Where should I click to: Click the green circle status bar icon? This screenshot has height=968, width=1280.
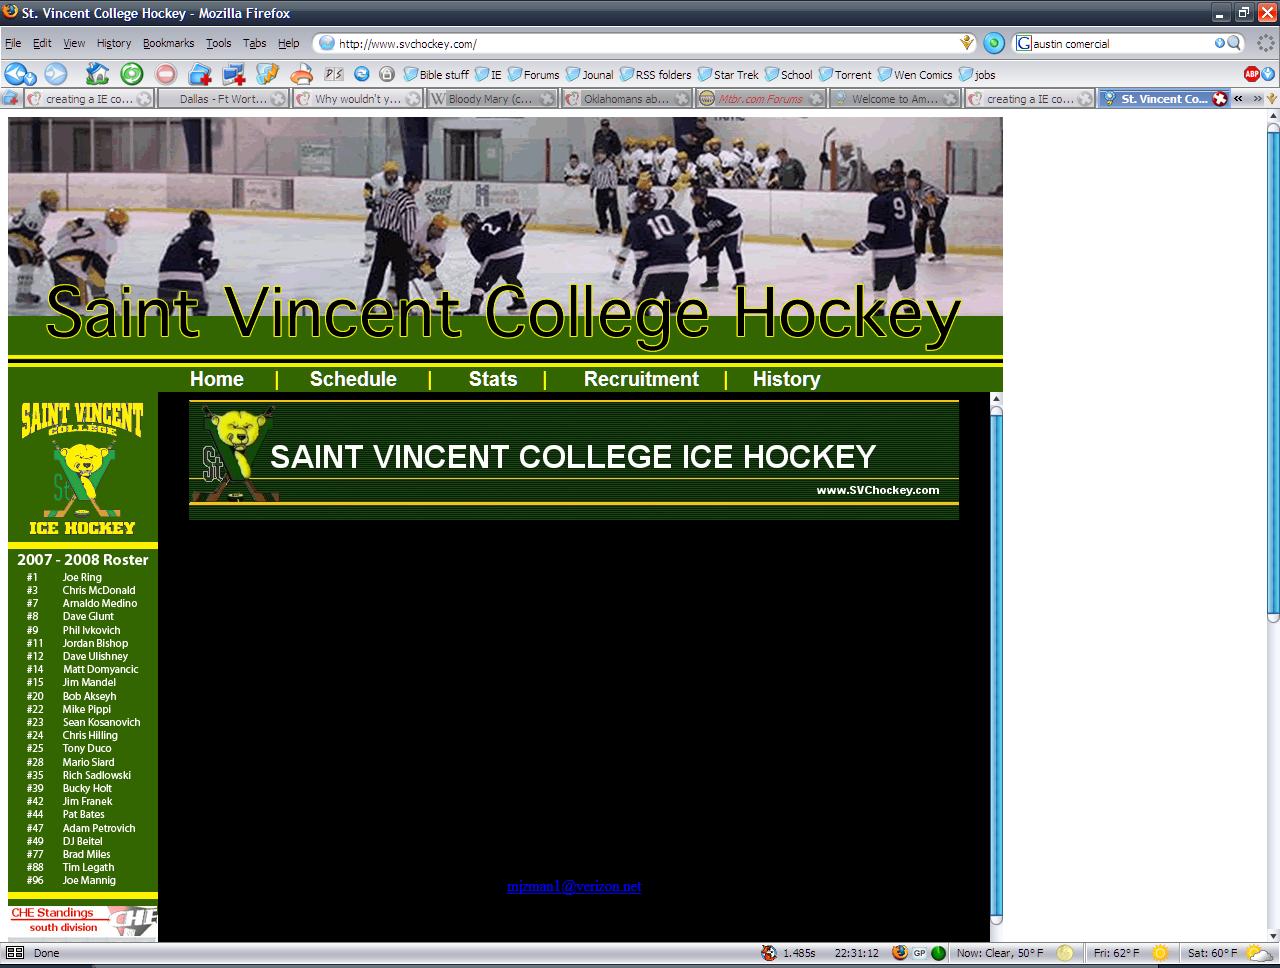coord(939,953)
